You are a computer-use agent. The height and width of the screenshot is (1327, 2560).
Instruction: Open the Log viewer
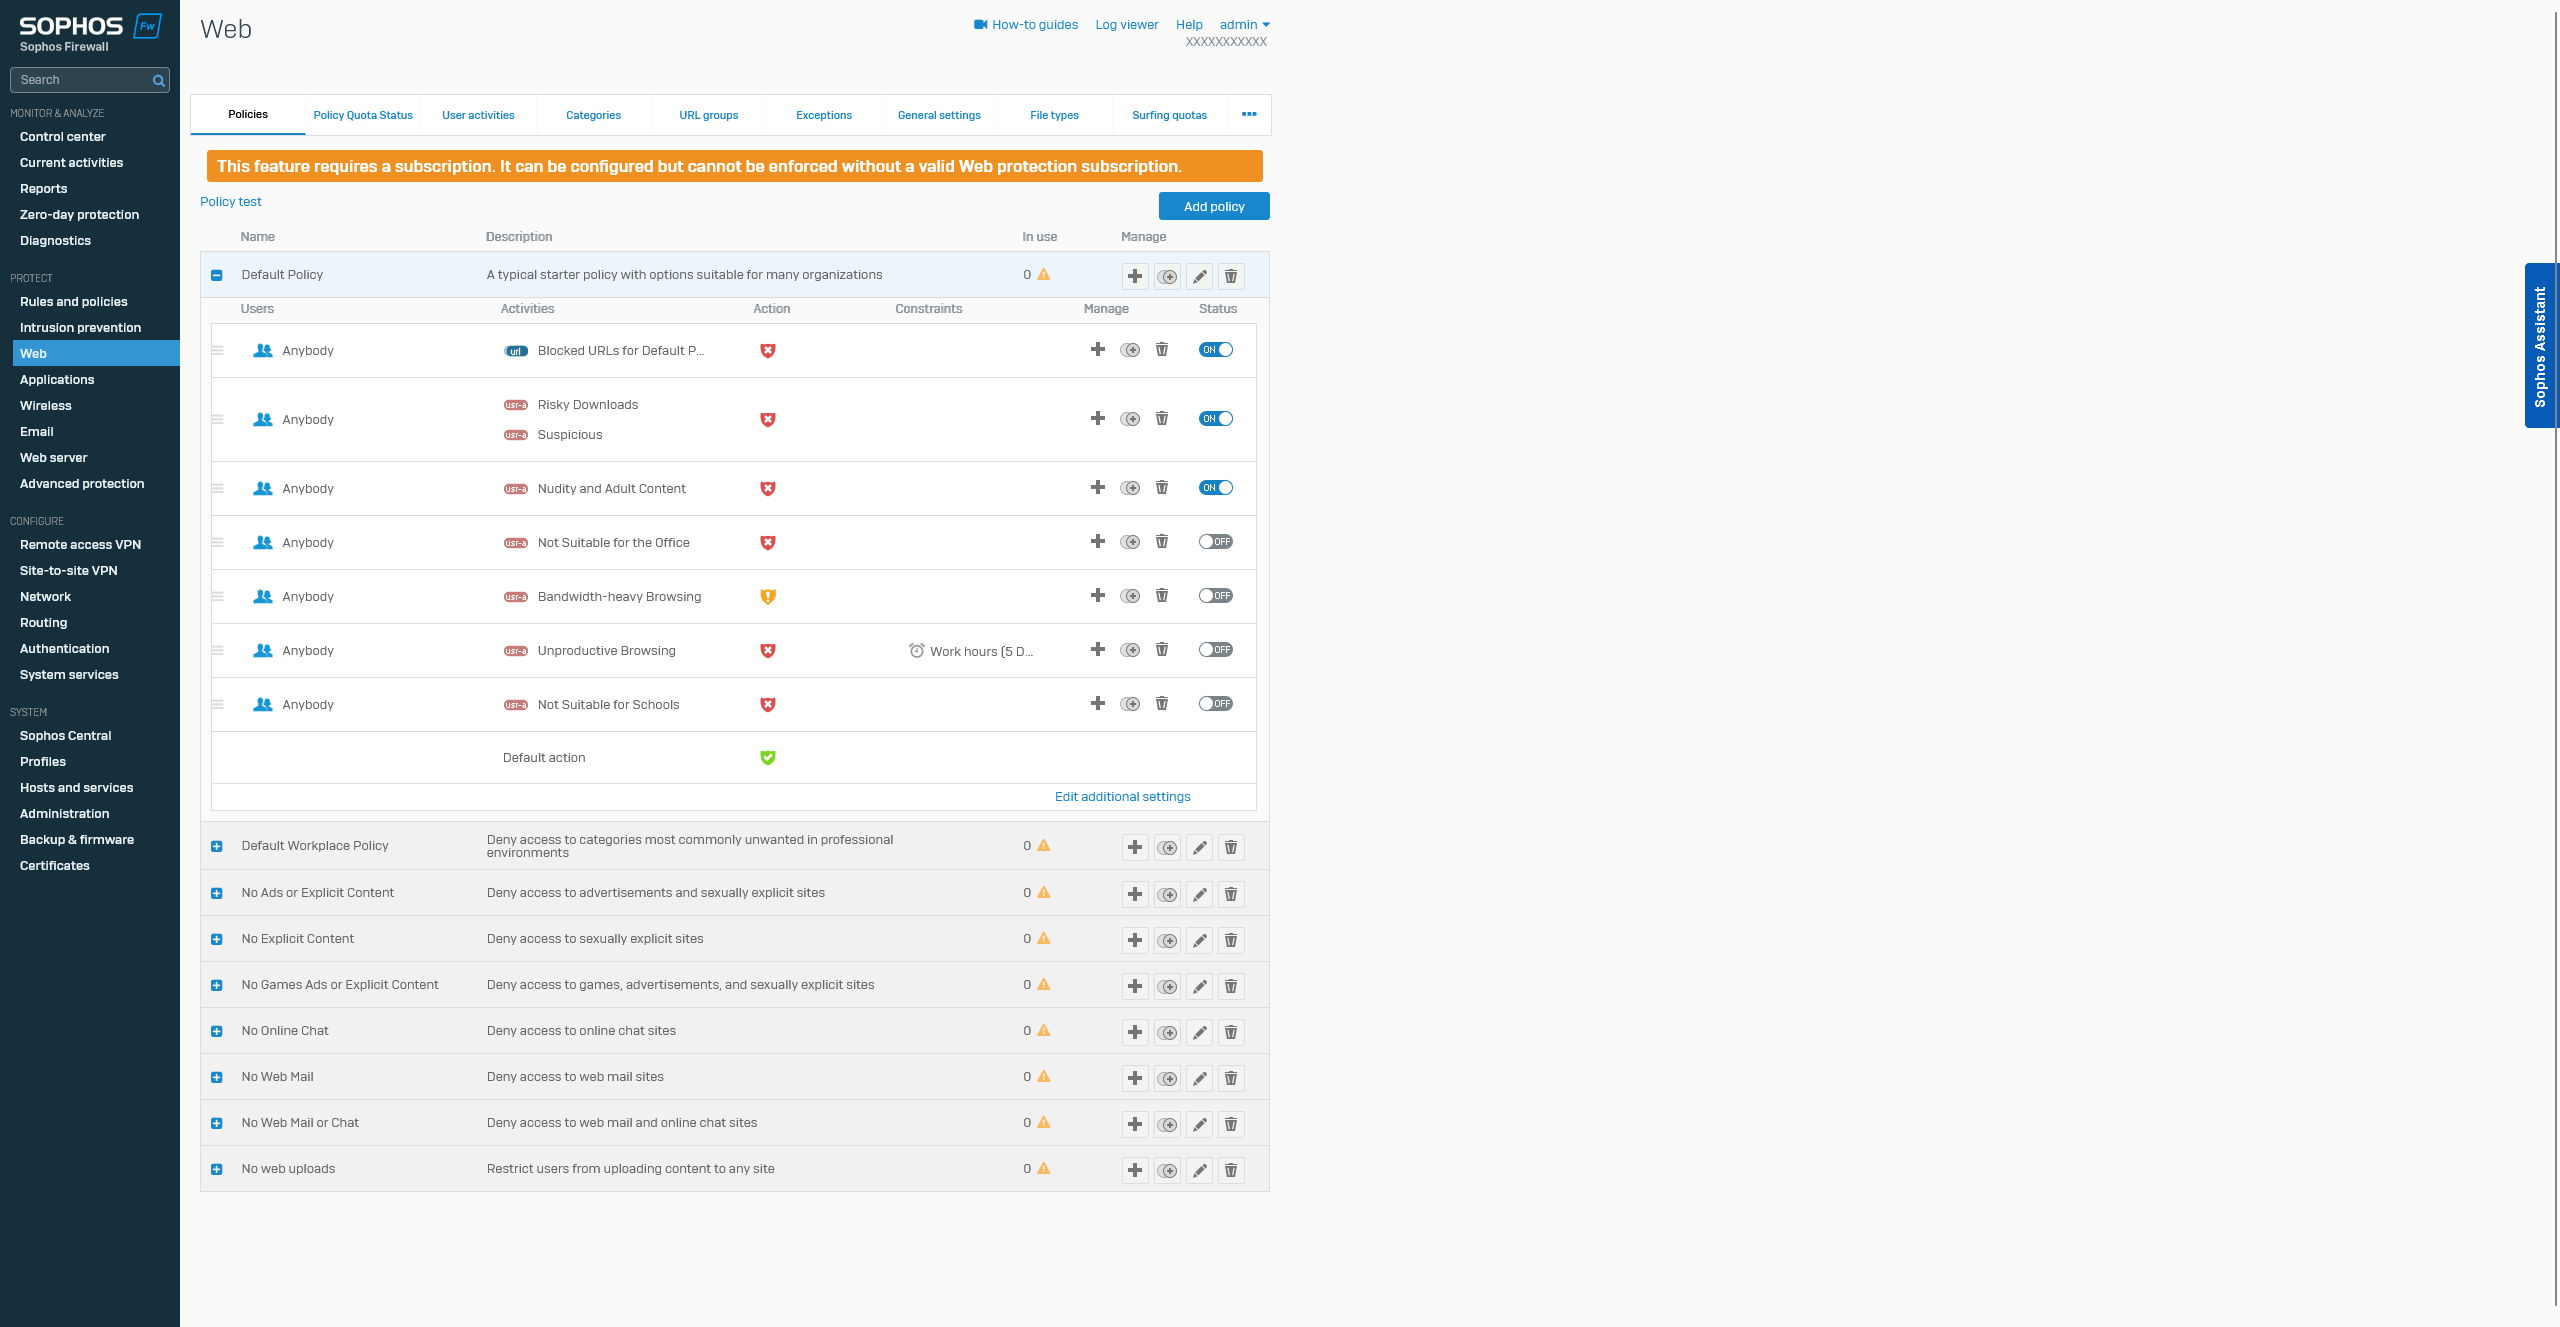tap(1127, 25)
